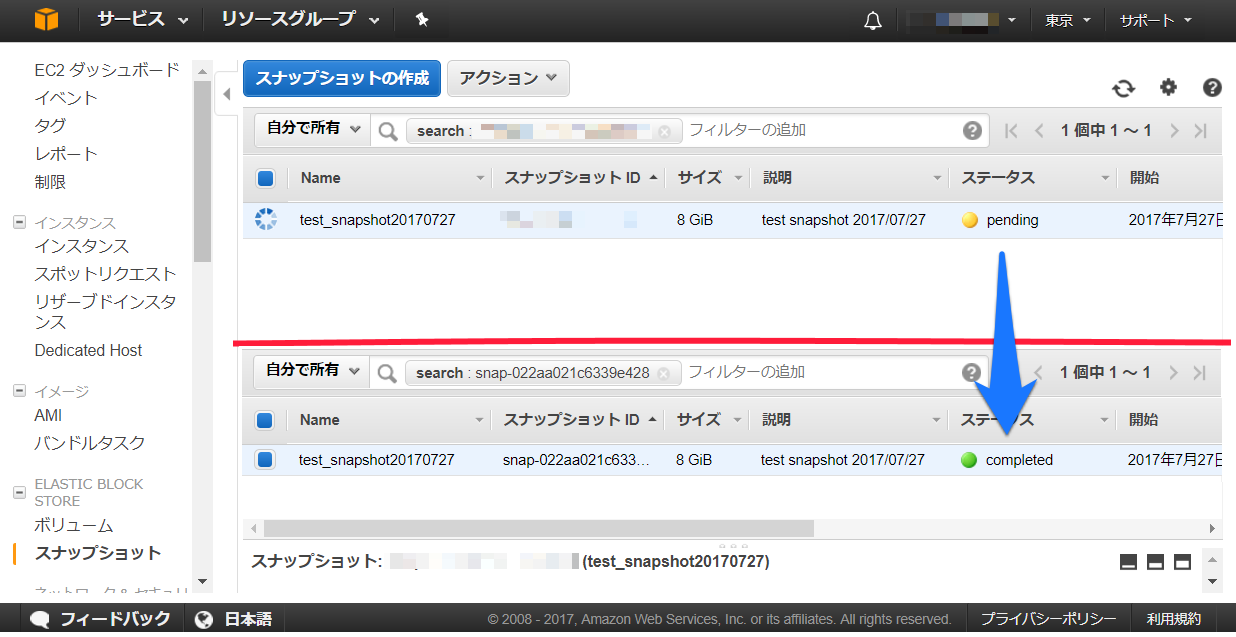Toggle select-all checkbox in upper table header
The image size is (1236, 637).
266,179
